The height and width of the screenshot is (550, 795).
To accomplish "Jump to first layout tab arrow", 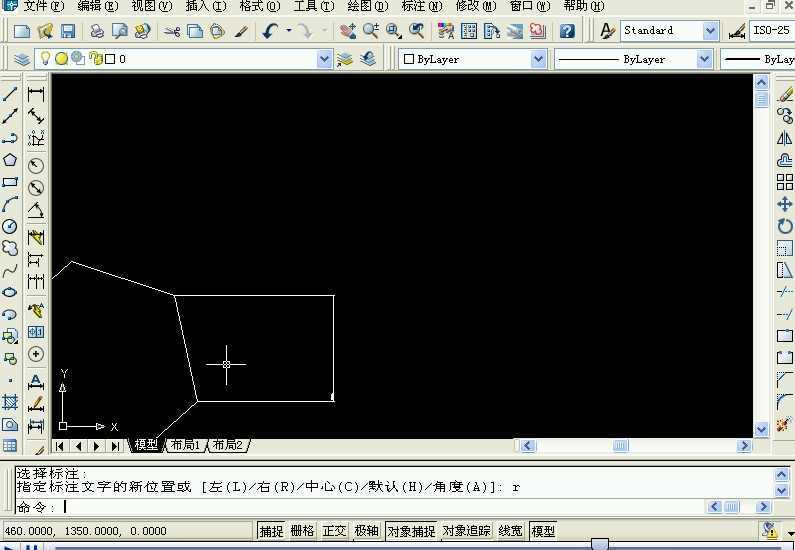I will (60, 446).
